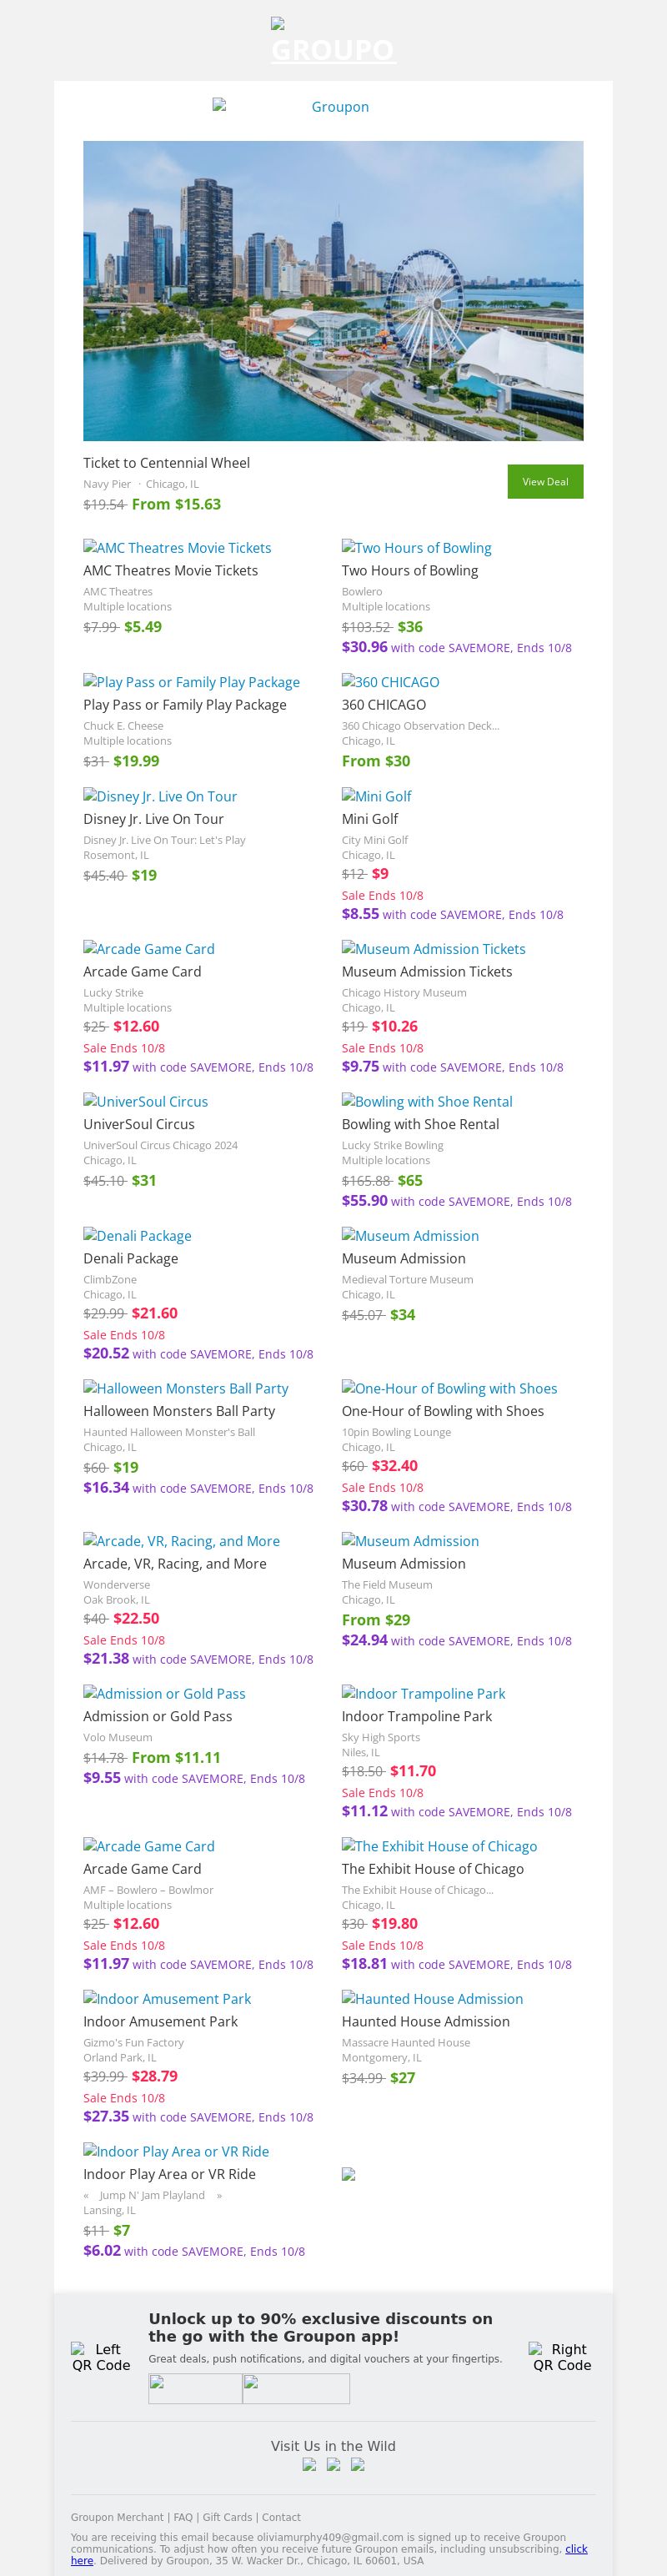The width and height of the screenshot is (667, 2576).
Task: Click the middle social icon under Visit Us
Action: click(333, 2465)
